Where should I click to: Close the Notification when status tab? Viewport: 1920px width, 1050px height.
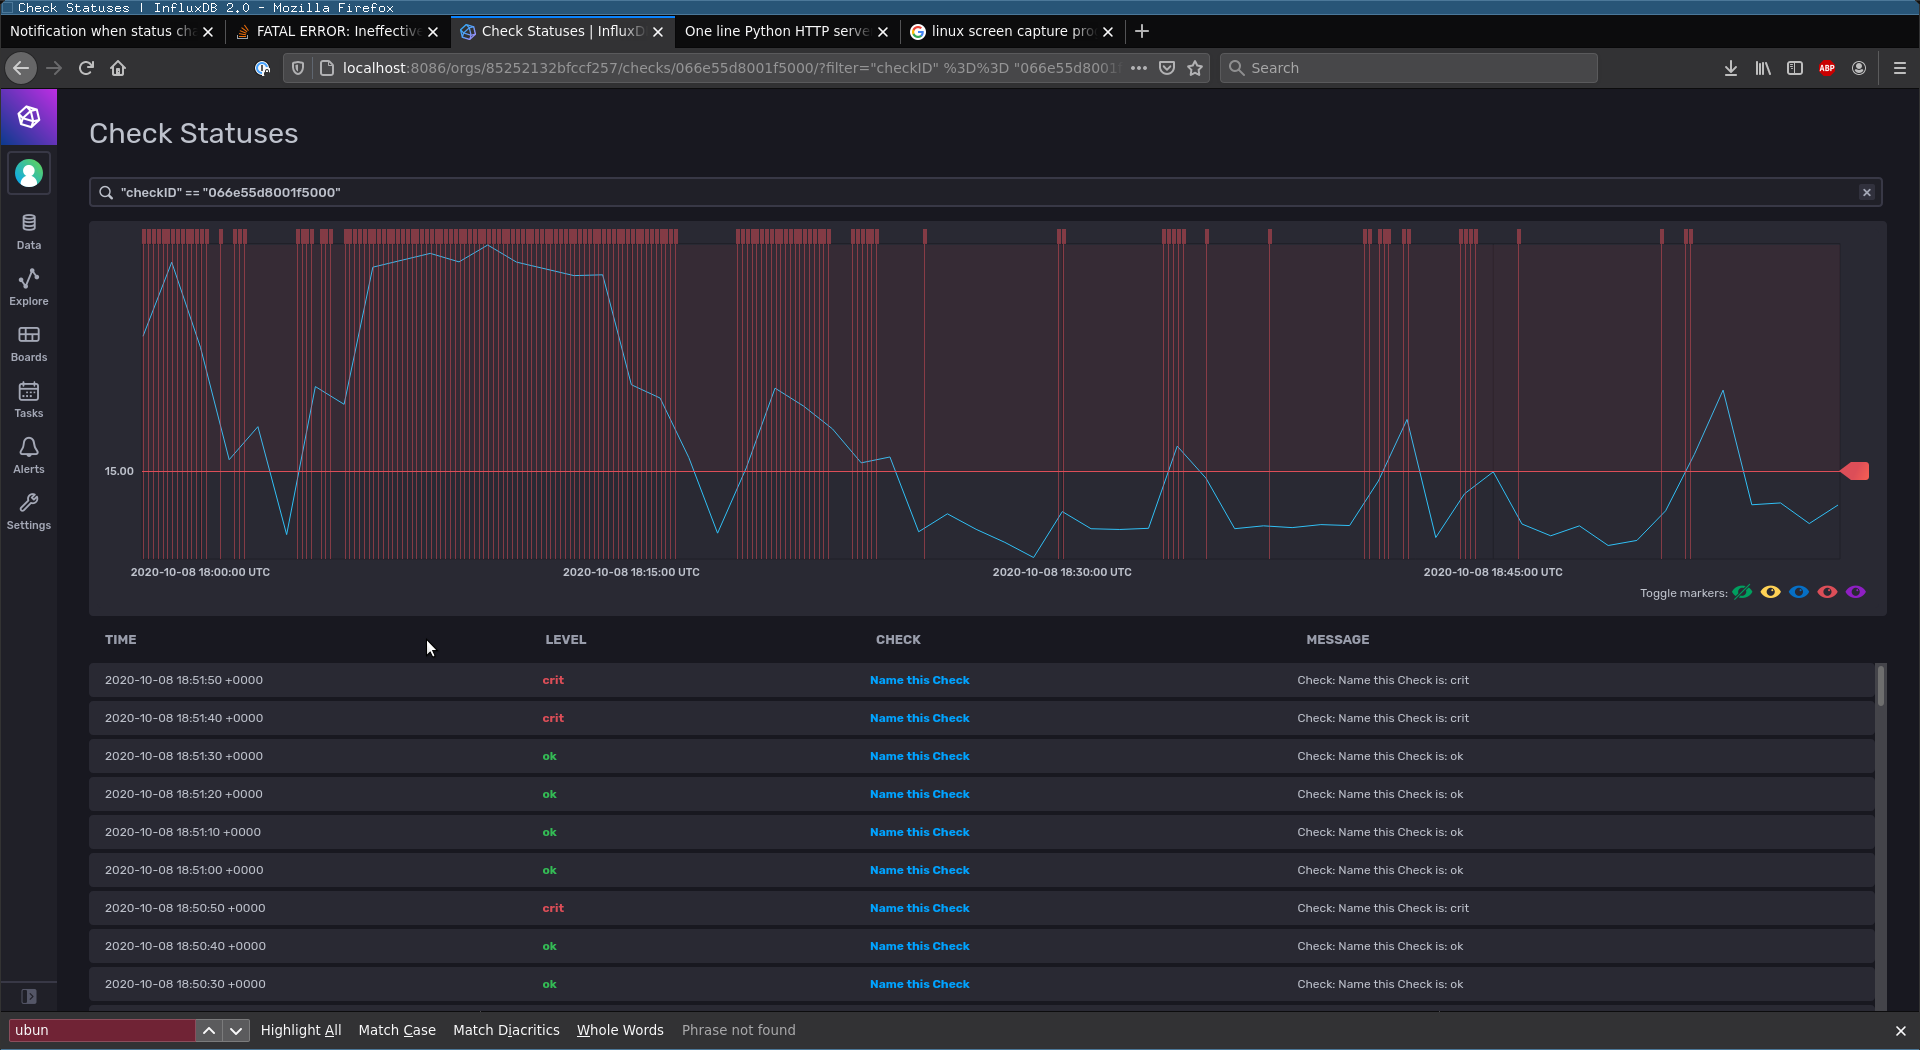tap(208, 32)
